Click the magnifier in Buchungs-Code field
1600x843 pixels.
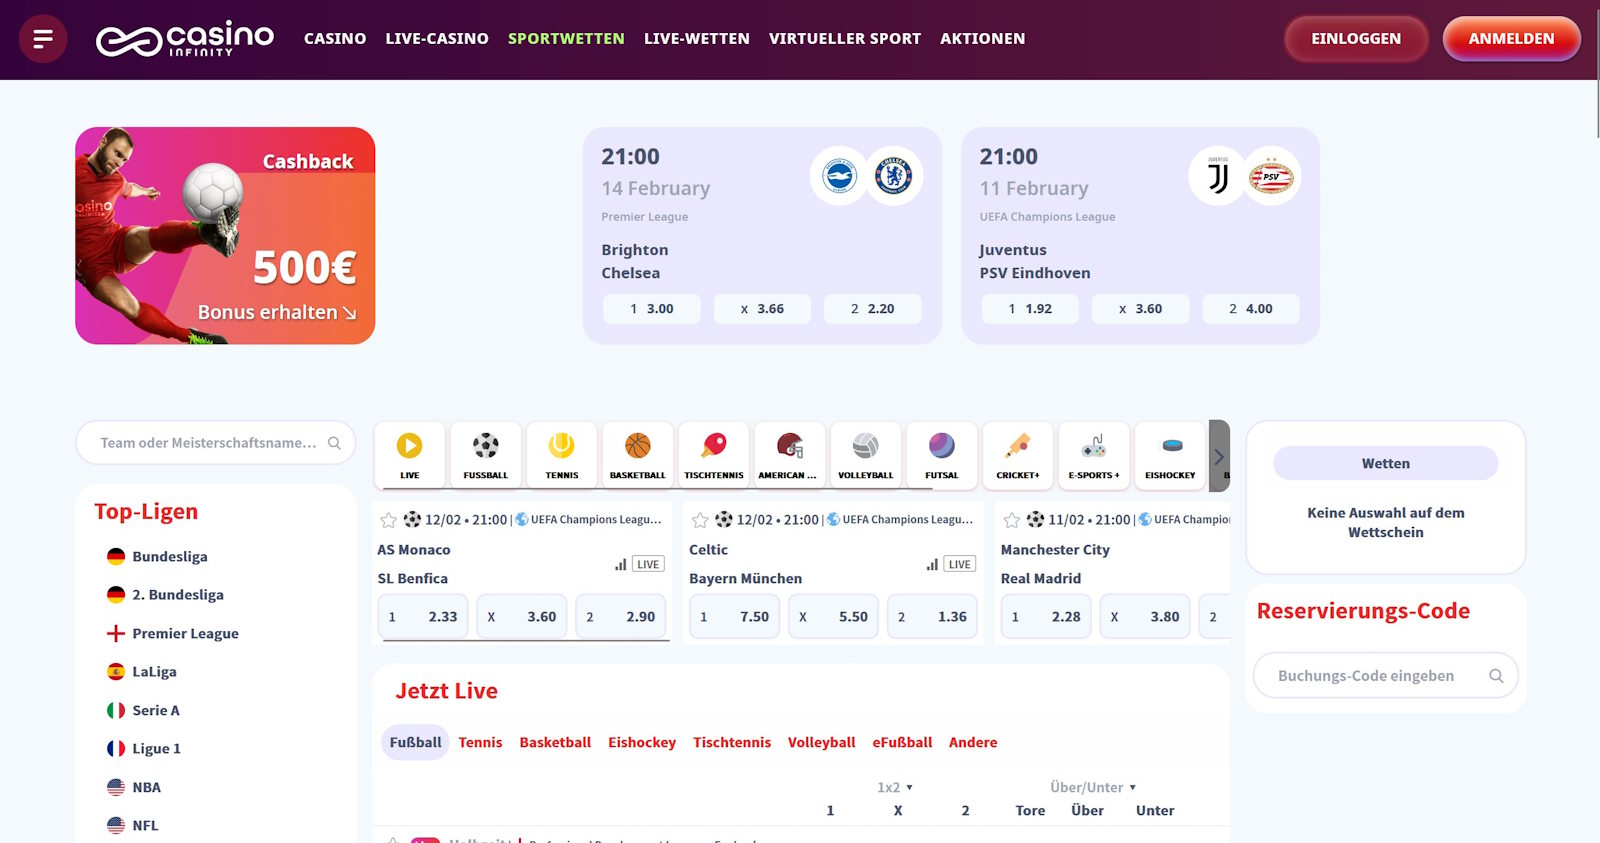pyautogui.click(x=1496, y=676)
